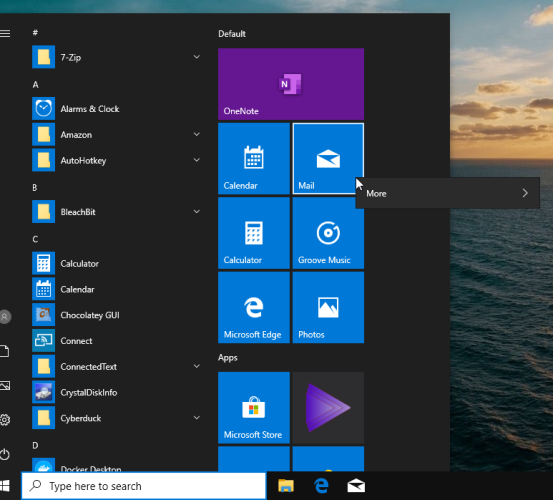Open Alarms & Clock from app list
The width and height of the screenshot is (553, 500).
point(116,109)
